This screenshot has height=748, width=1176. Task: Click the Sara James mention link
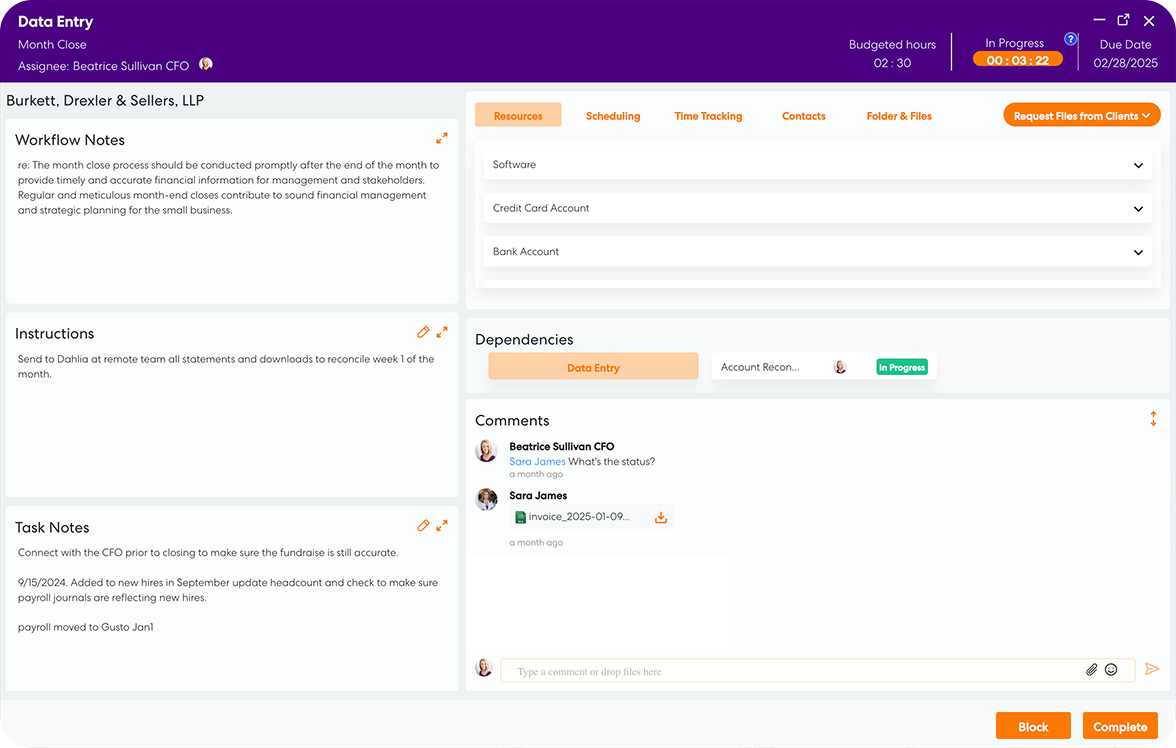pos(537,461)
